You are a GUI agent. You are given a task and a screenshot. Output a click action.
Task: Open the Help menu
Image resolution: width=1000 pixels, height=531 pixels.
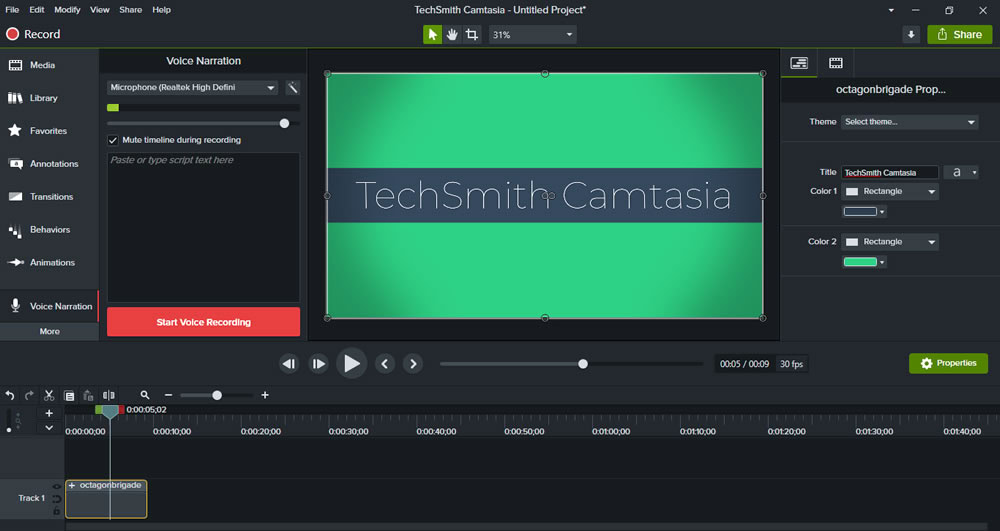[x=161, y=10]
